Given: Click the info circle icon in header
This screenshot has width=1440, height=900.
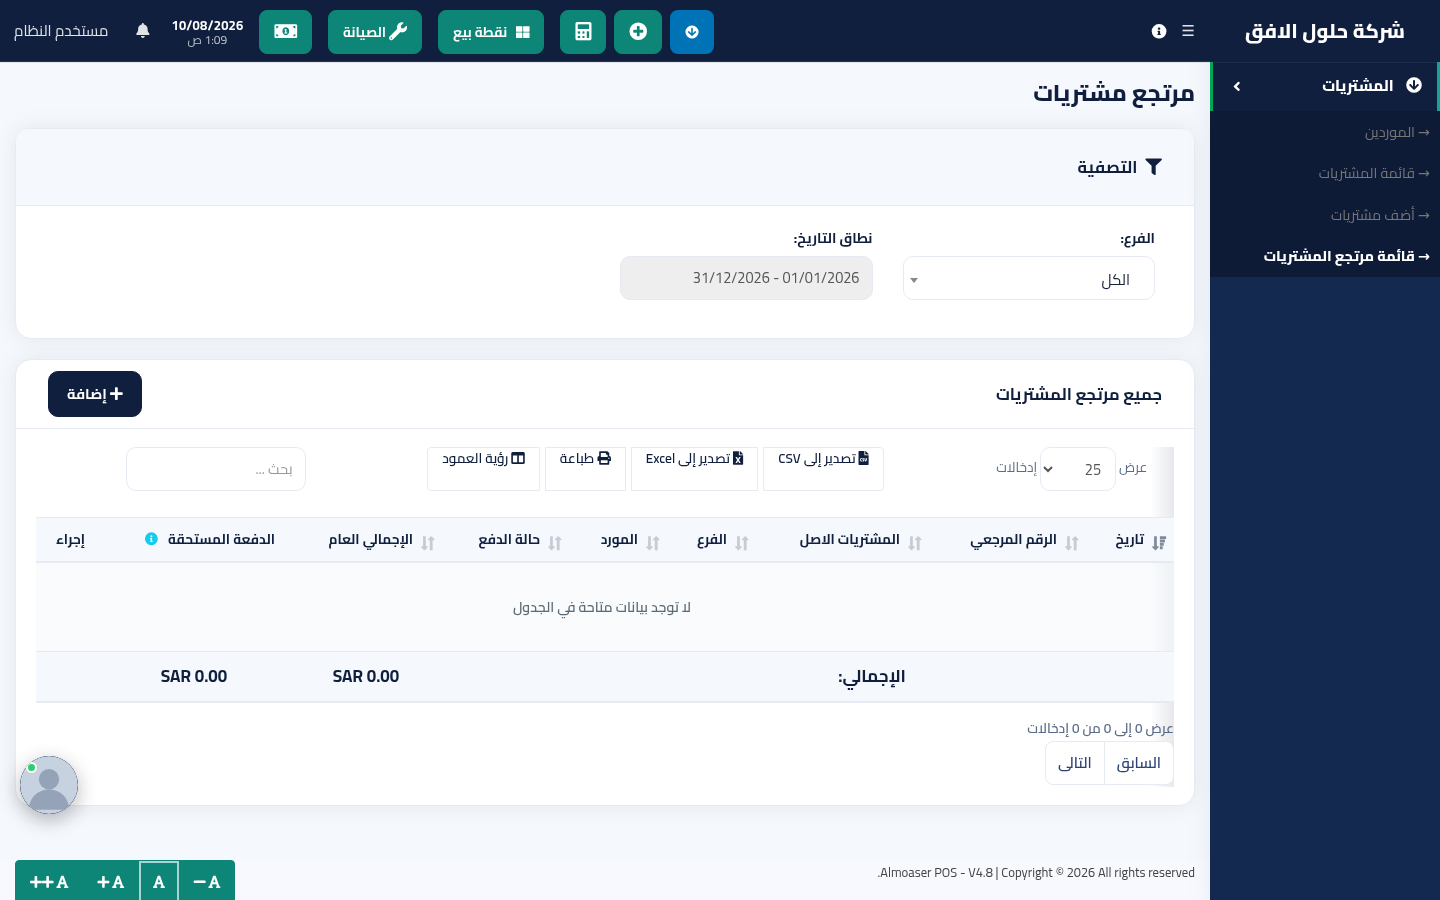Looking at the screenshot, I should (1159, 31).
